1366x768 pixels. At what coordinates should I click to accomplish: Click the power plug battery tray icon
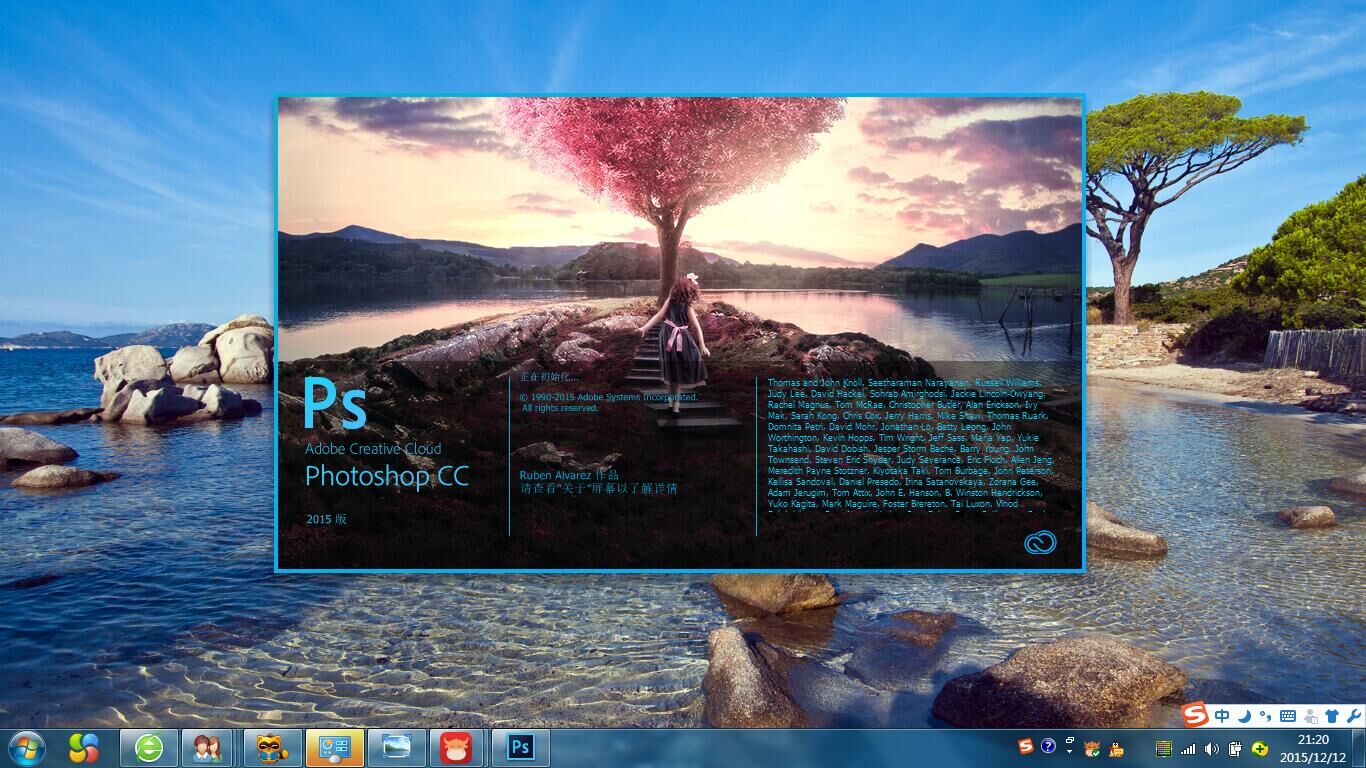[x=1236, y=748]
